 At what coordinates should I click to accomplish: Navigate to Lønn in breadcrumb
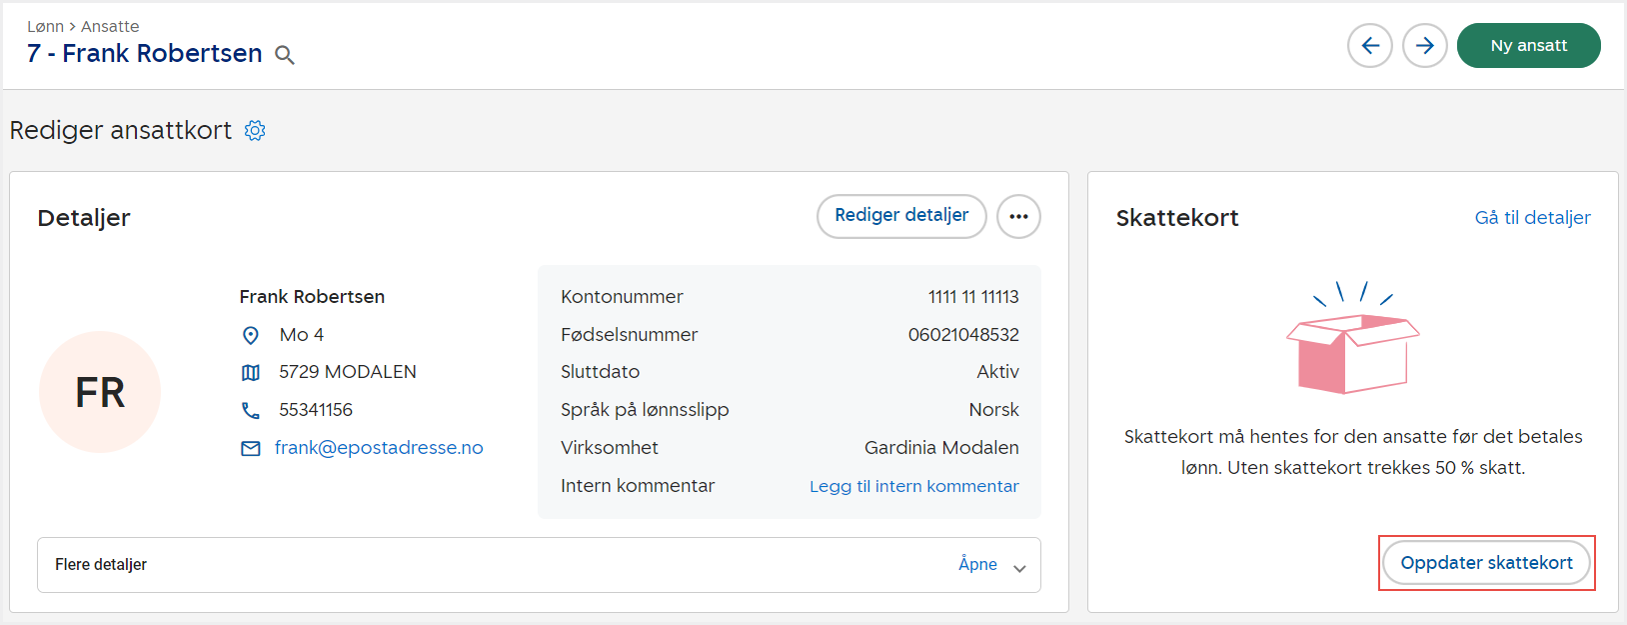tap(45, 27)
